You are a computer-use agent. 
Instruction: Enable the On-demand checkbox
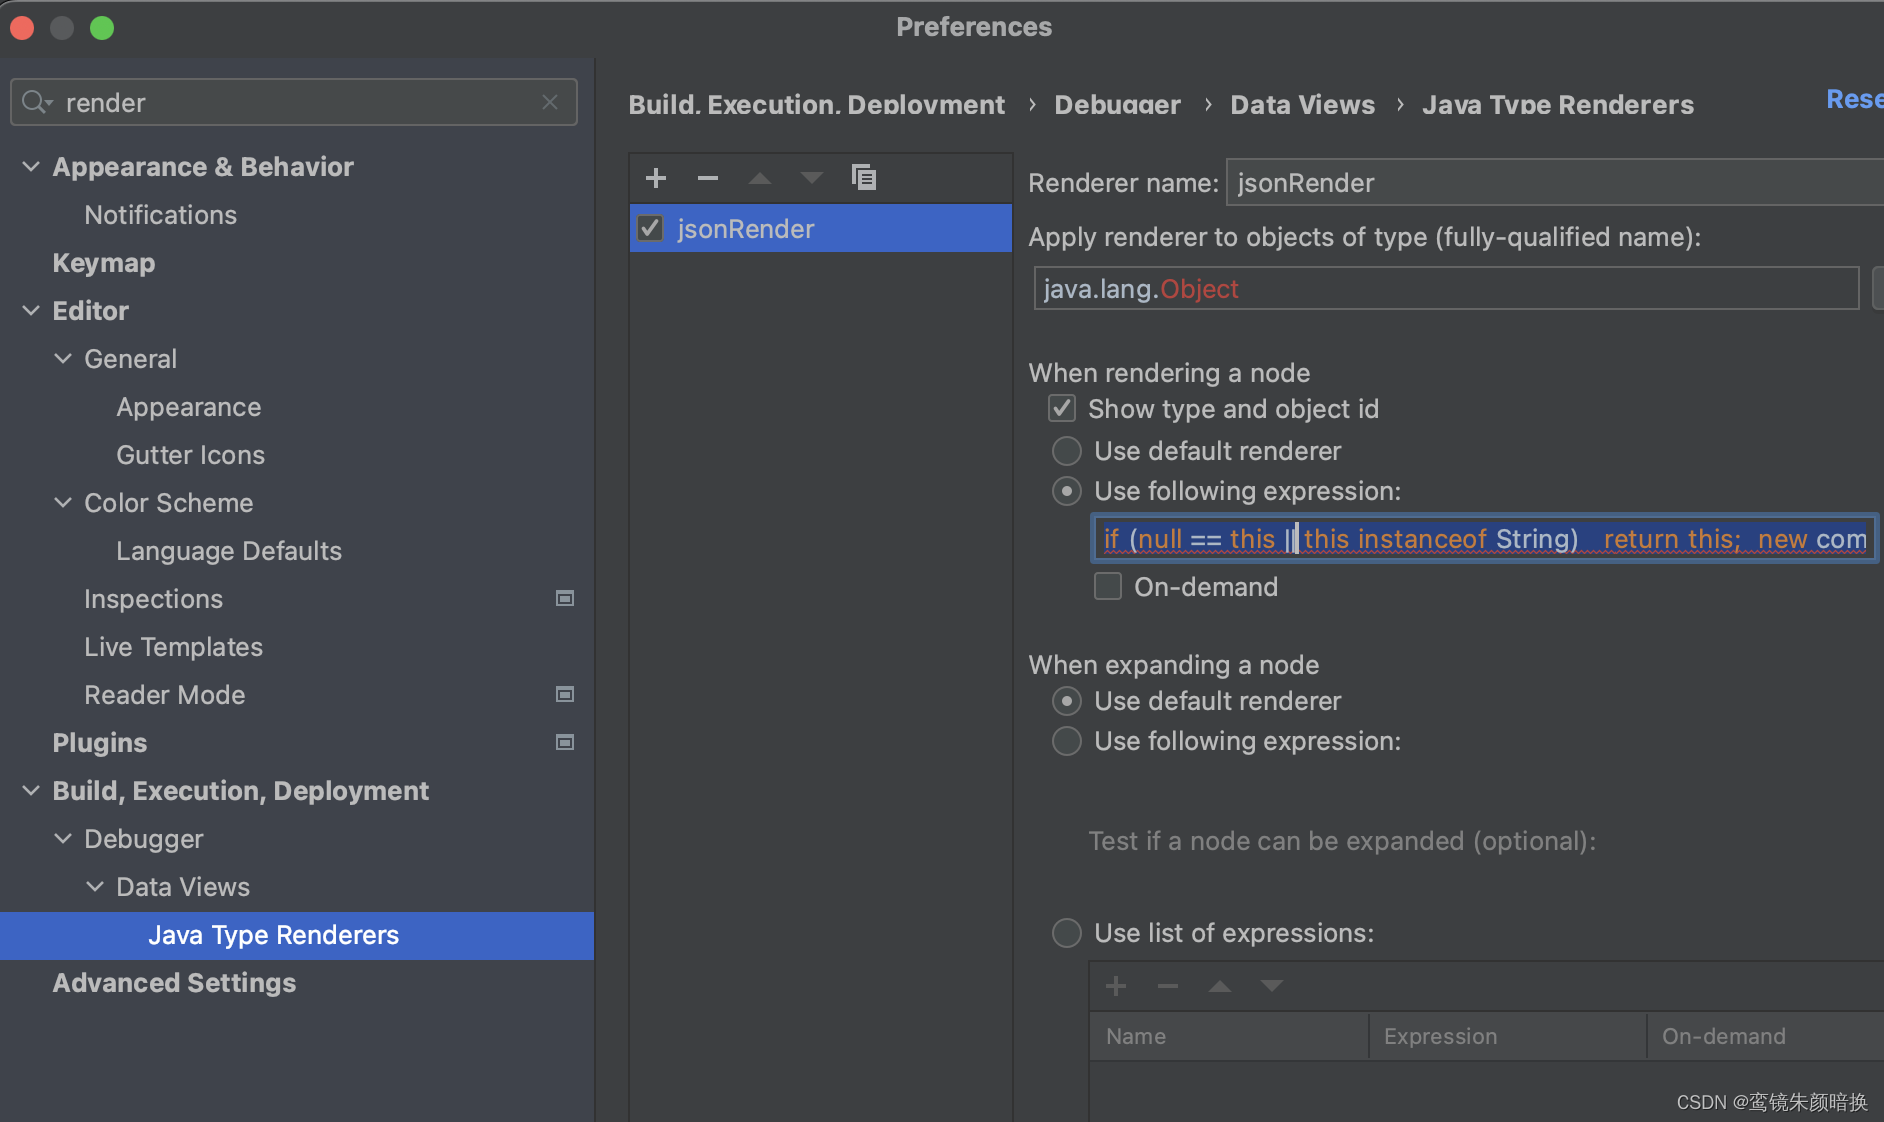pyautogui.click(x=1108, y=586)
